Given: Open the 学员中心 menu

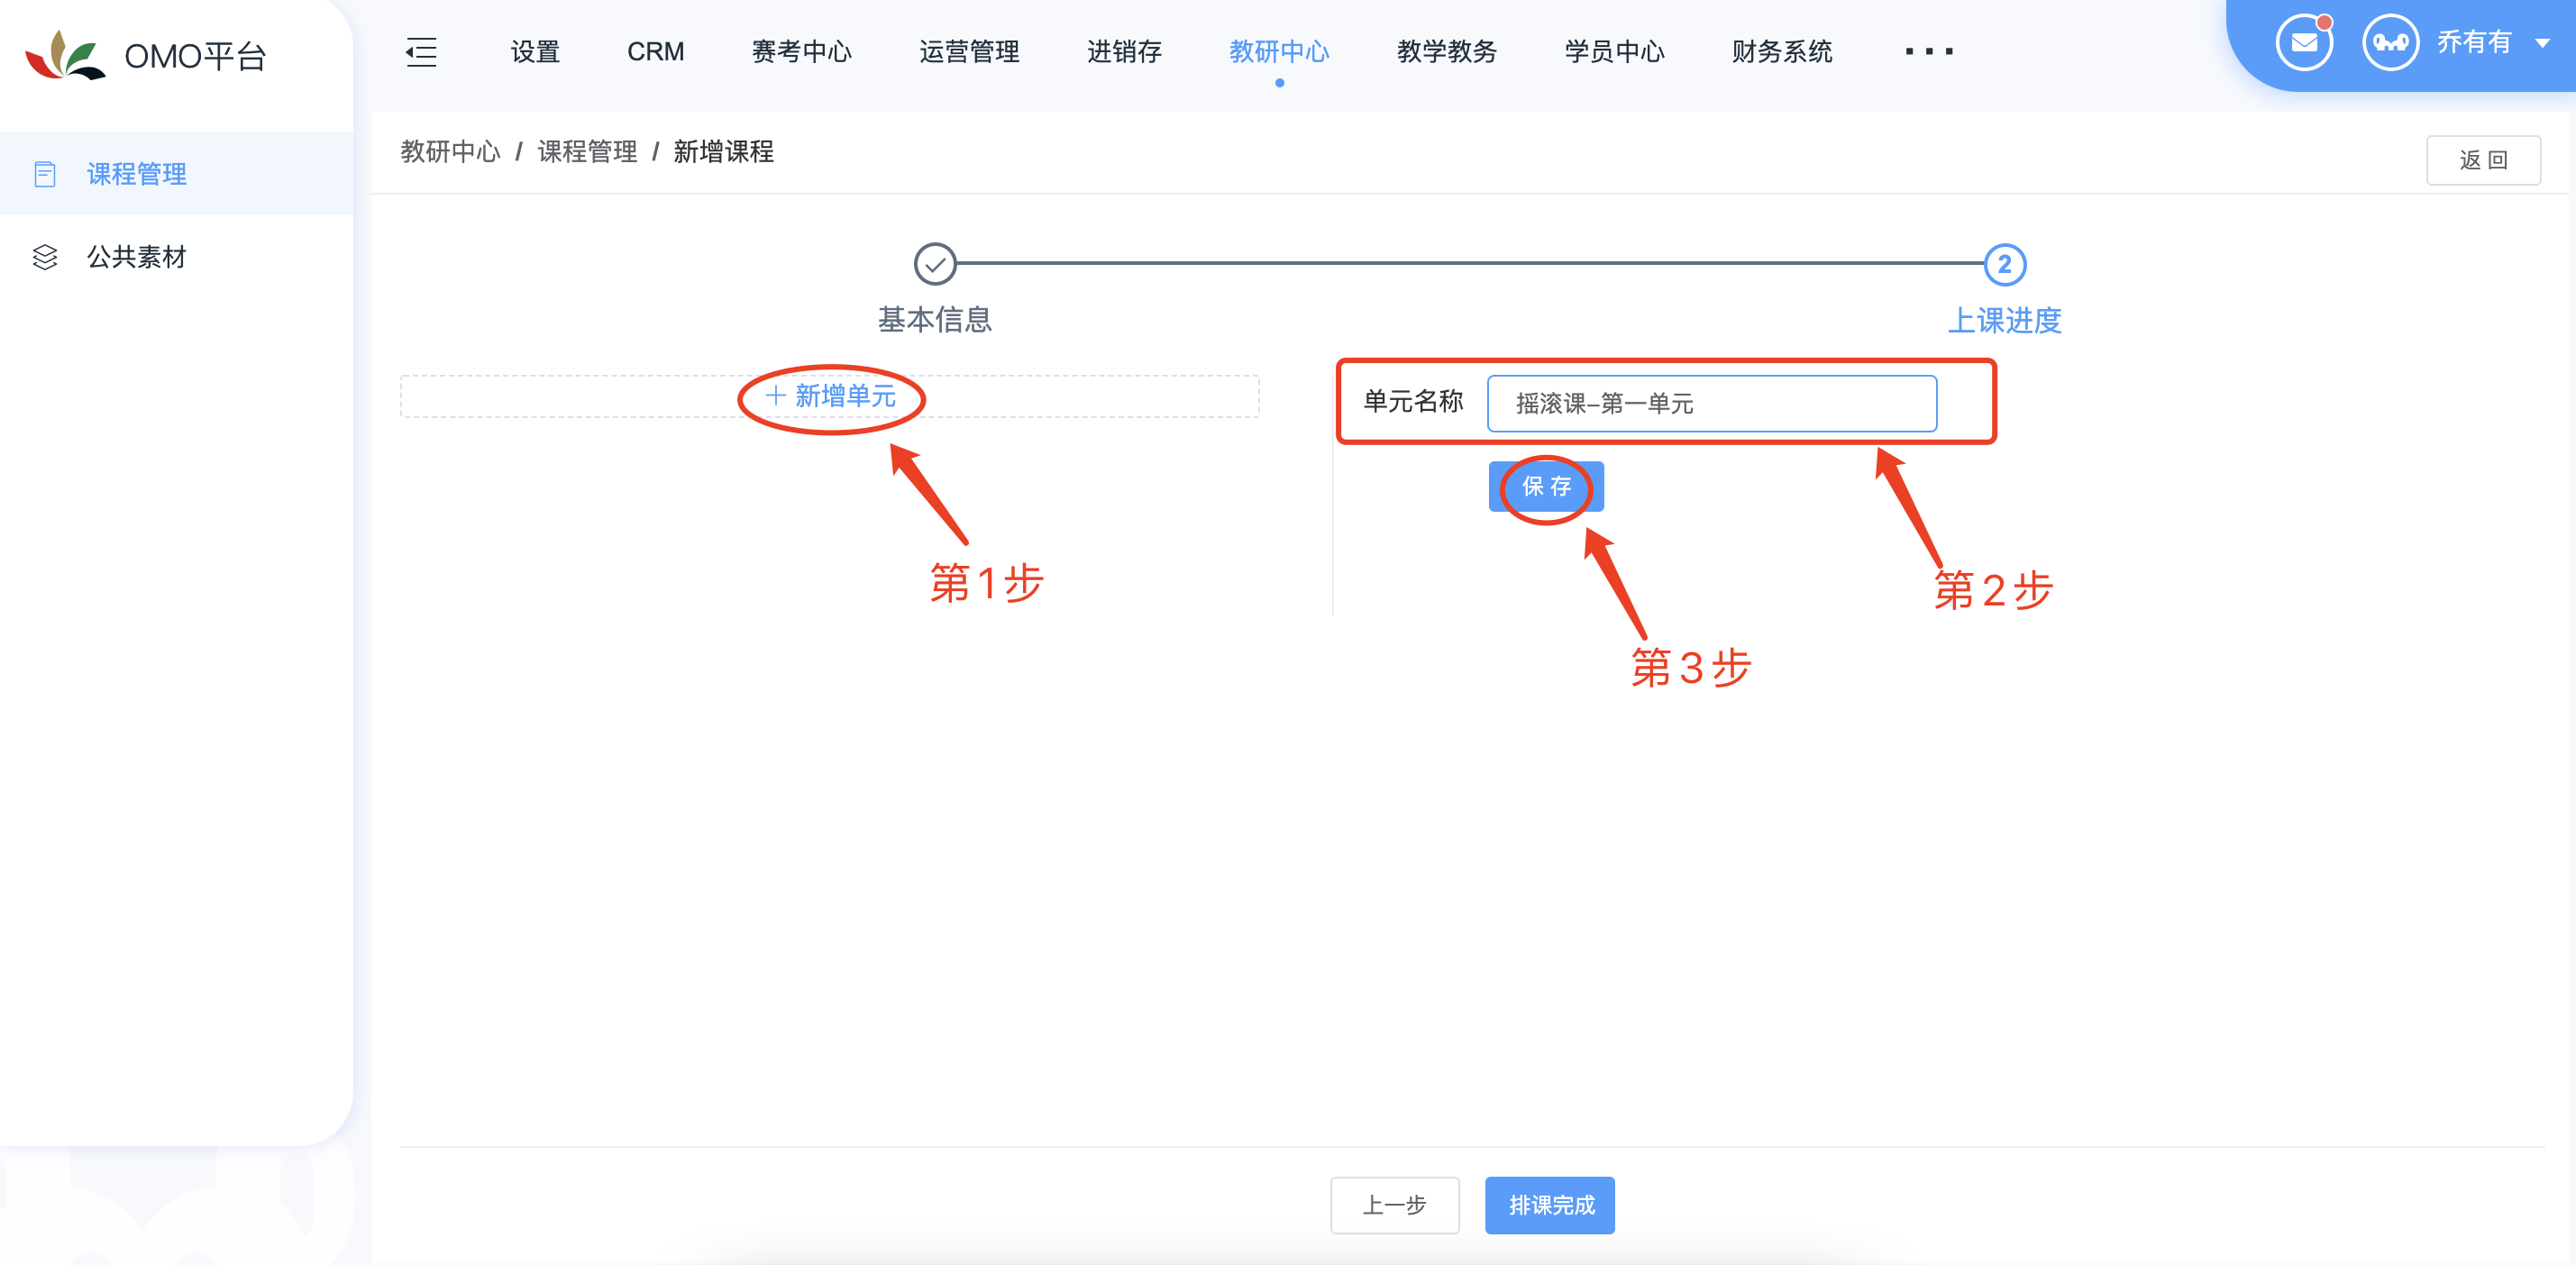Looking at the screenshot, I should pos(1614,51).
